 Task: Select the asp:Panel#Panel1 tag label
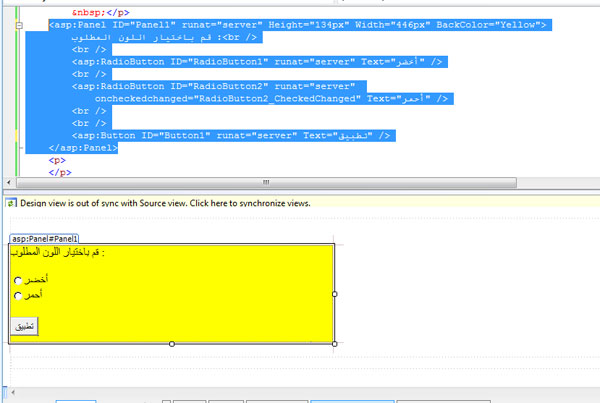(x=44, y=240)
